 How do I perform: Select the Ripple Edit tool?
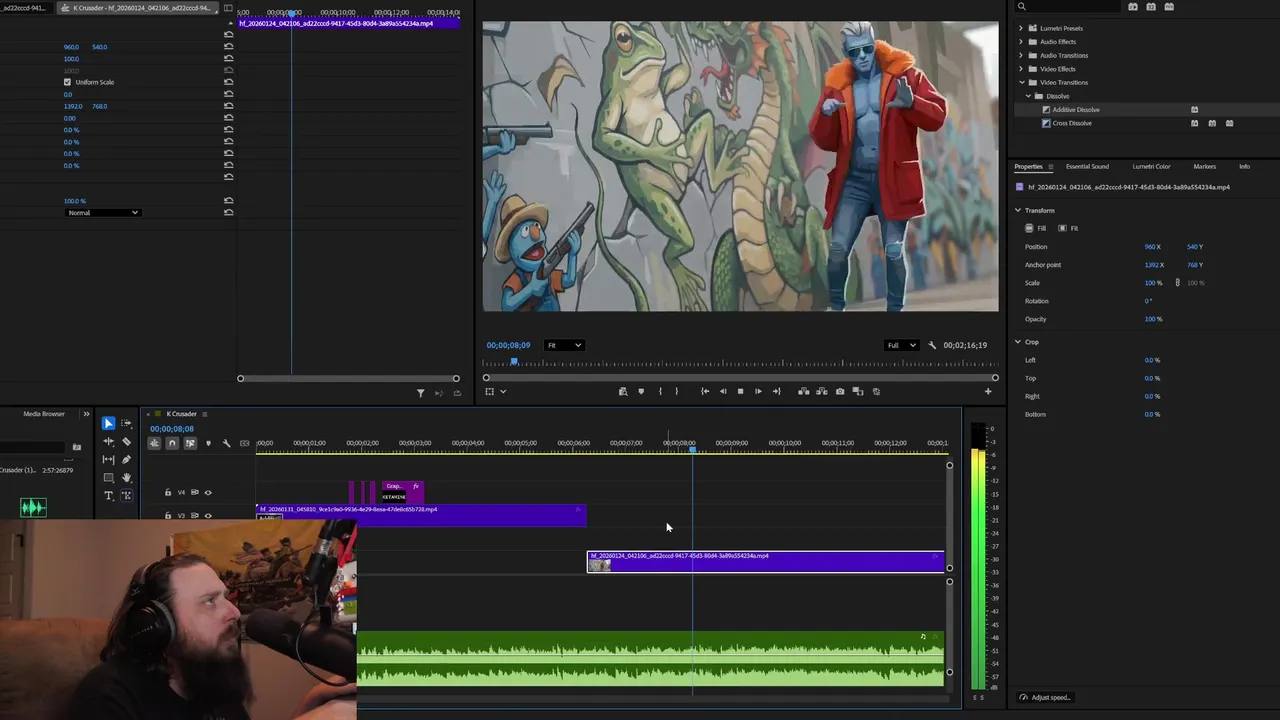click(108, 441)
